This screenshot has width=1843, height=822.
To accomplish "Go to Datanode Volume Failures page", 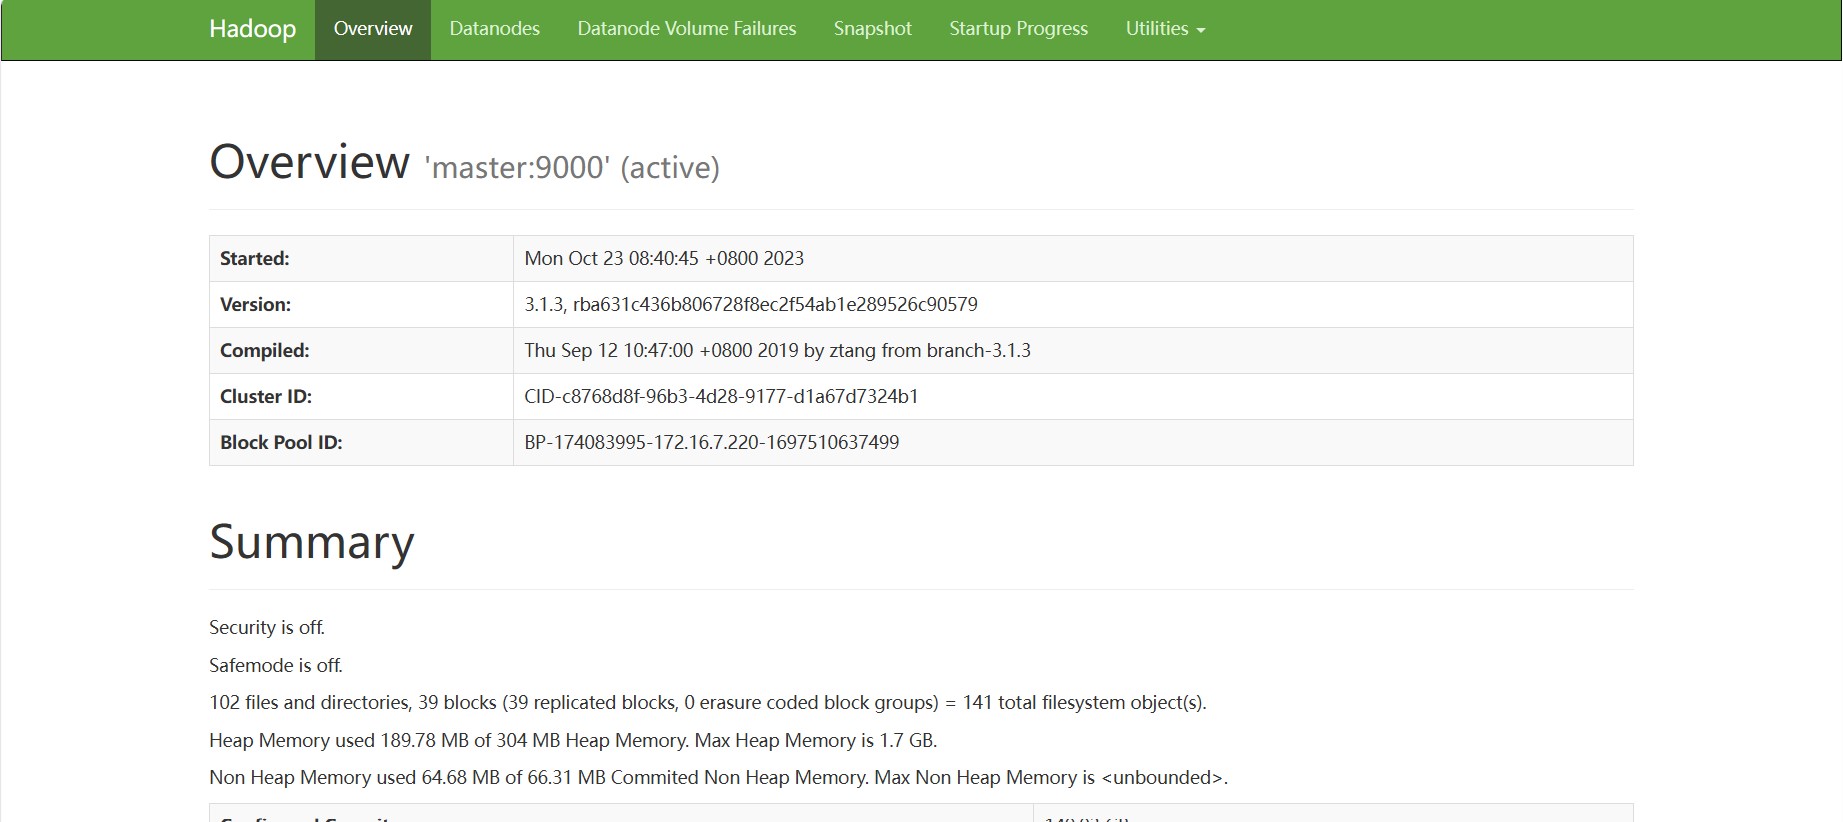I will pyautogui.click(x=686, y=29).
